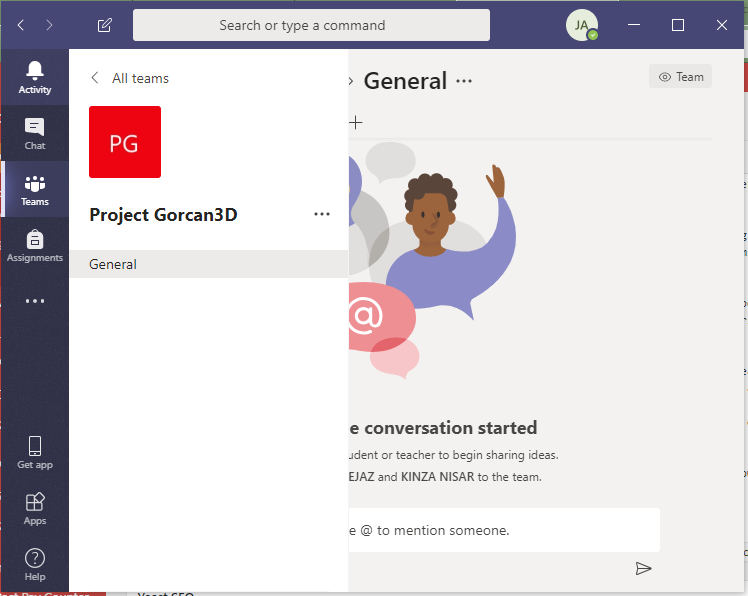Screen dimensions: 748x596
Task: Open the Assignments section
Action: click(35, 245)
